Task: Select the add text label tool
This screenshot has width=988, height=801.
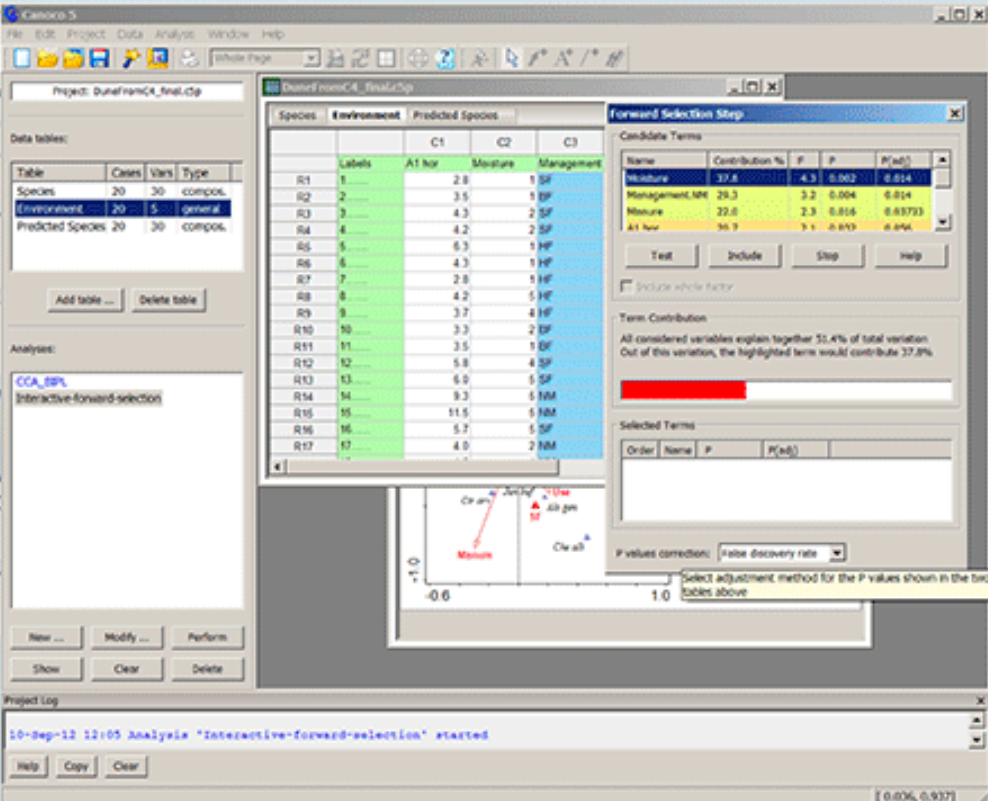Action: click(x=563, y=58)
